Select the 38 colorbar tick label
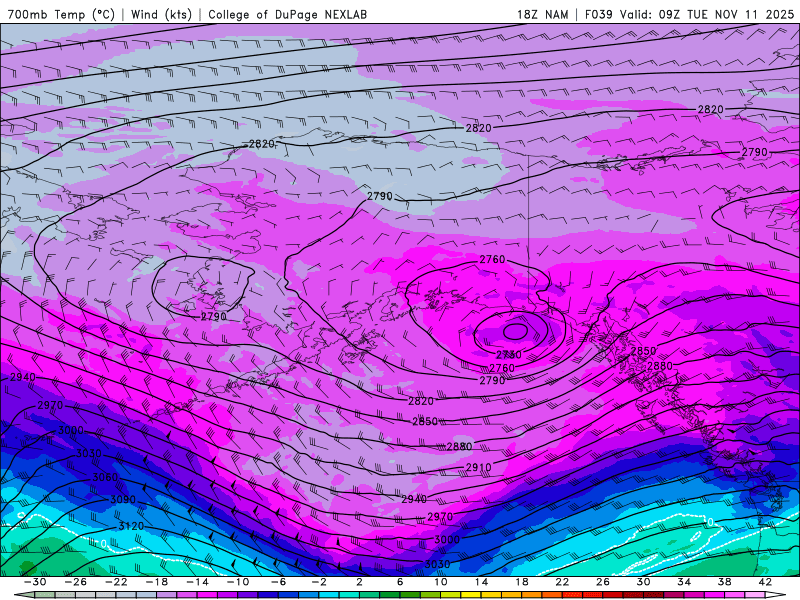Screen dimensions: 800x600 pos(724,582)
